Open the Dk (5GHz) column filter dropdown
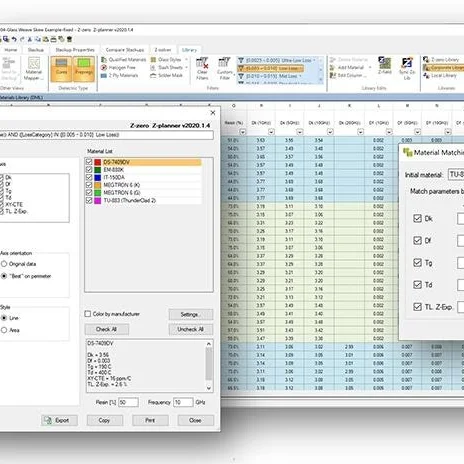The image size is (464, 464). [x=300, y=132]
